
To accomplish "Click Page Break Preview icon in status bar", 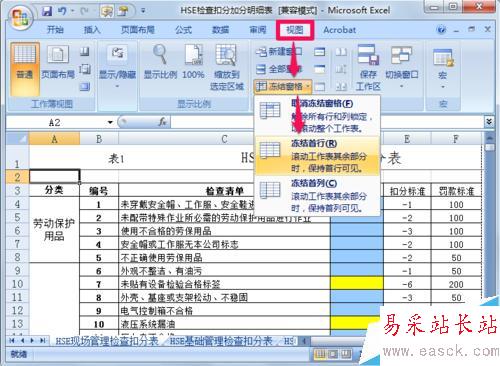I will [x=345, y=354].
